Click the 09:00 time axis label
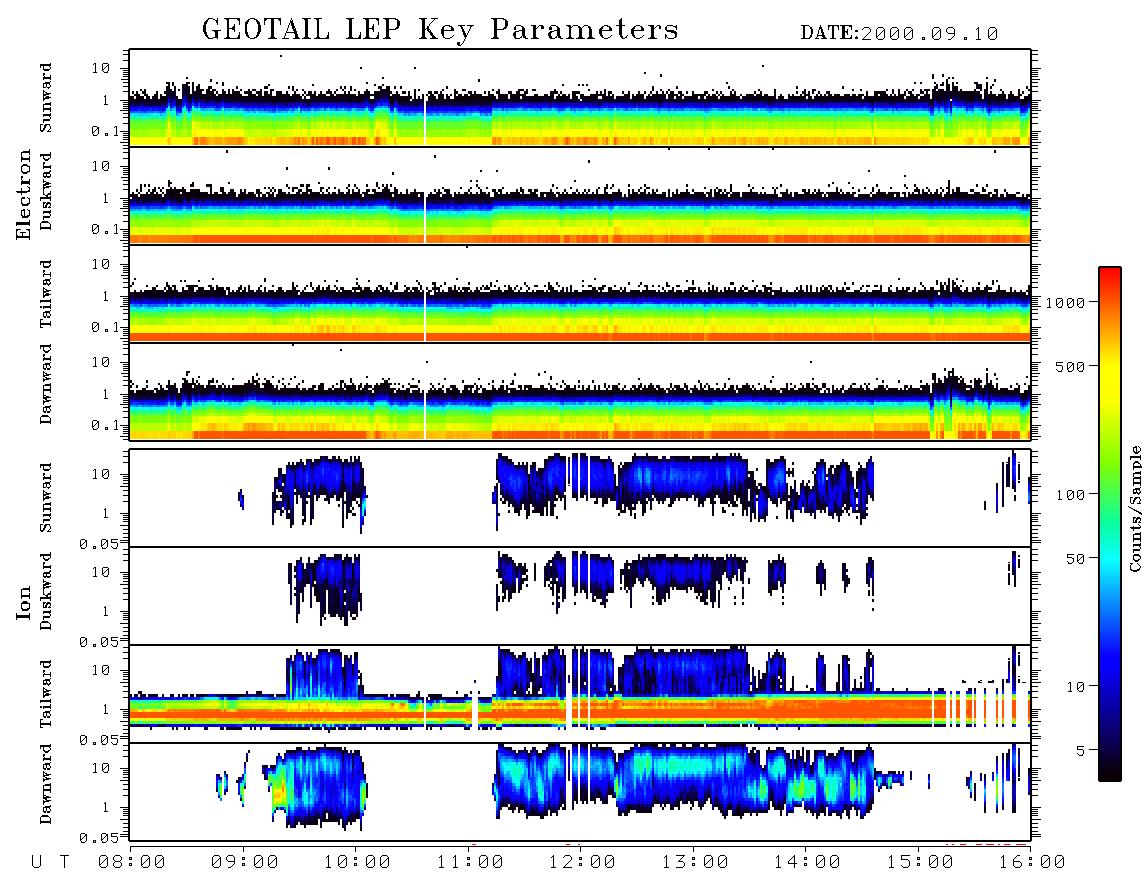Screen dimensions: 1142x880 point(245,863)
